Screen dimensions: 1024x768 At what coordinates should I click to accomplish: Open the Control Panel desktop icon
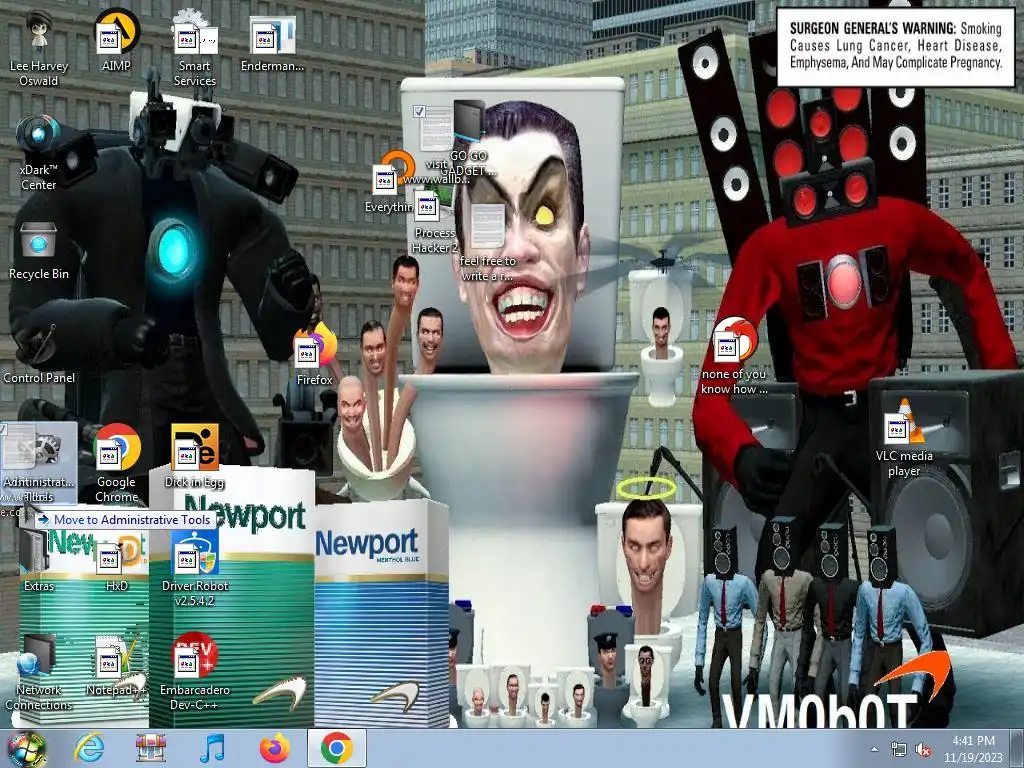[x=39, y=353]
